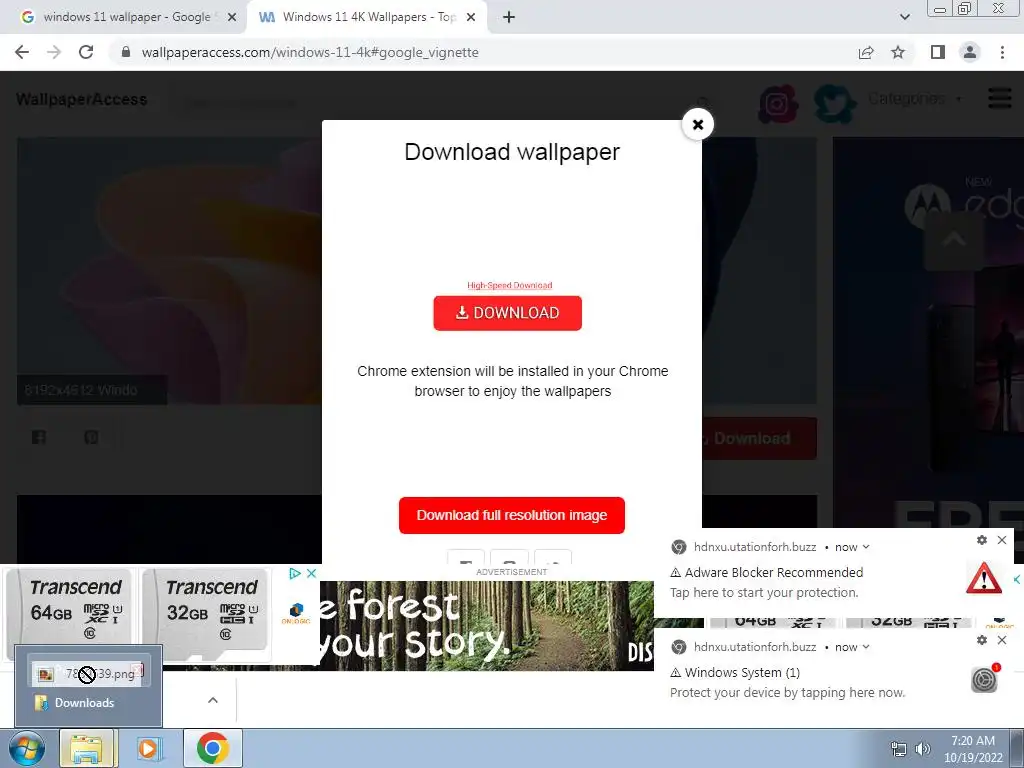
Task: Open settings gear on Adware Blocker notification
Action: click(982, 540)
